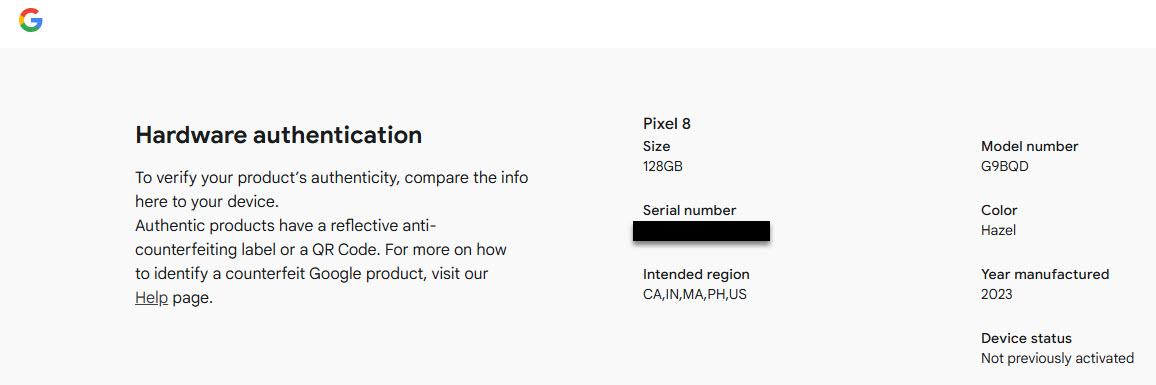Click the Model number label
The height and width of the screenshot is (385, 1156).
[x=1029, y=146]
